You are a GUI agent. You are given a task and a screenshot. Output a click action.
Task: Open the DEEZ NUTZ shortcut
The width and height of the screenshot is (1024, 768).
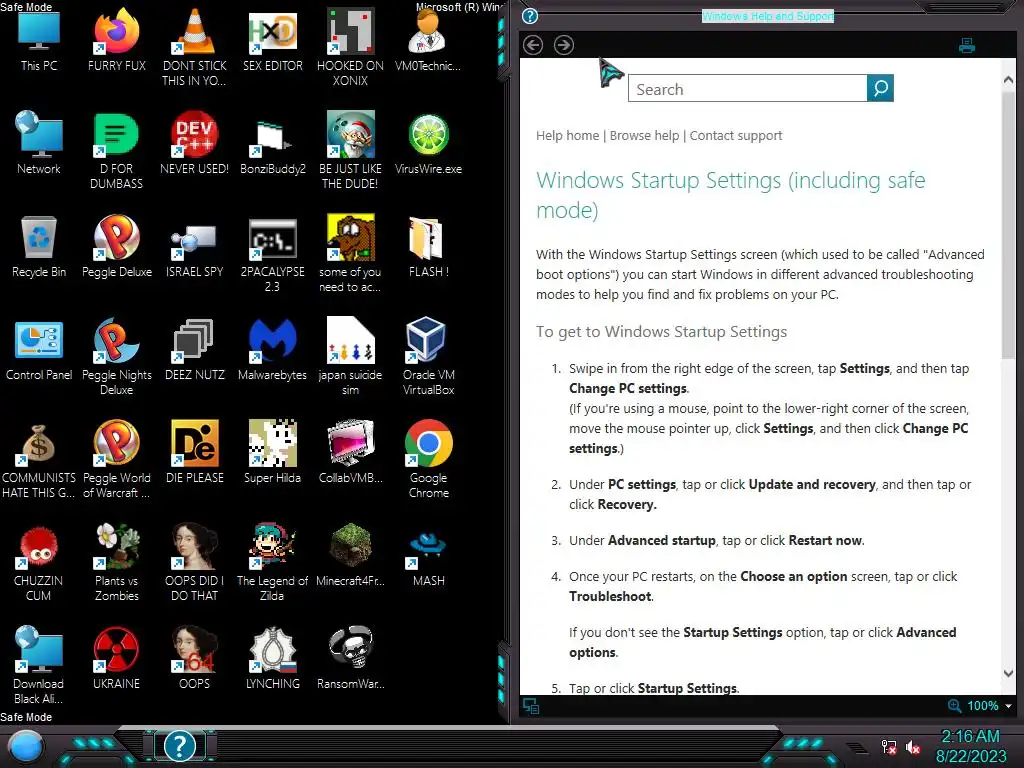194,349
